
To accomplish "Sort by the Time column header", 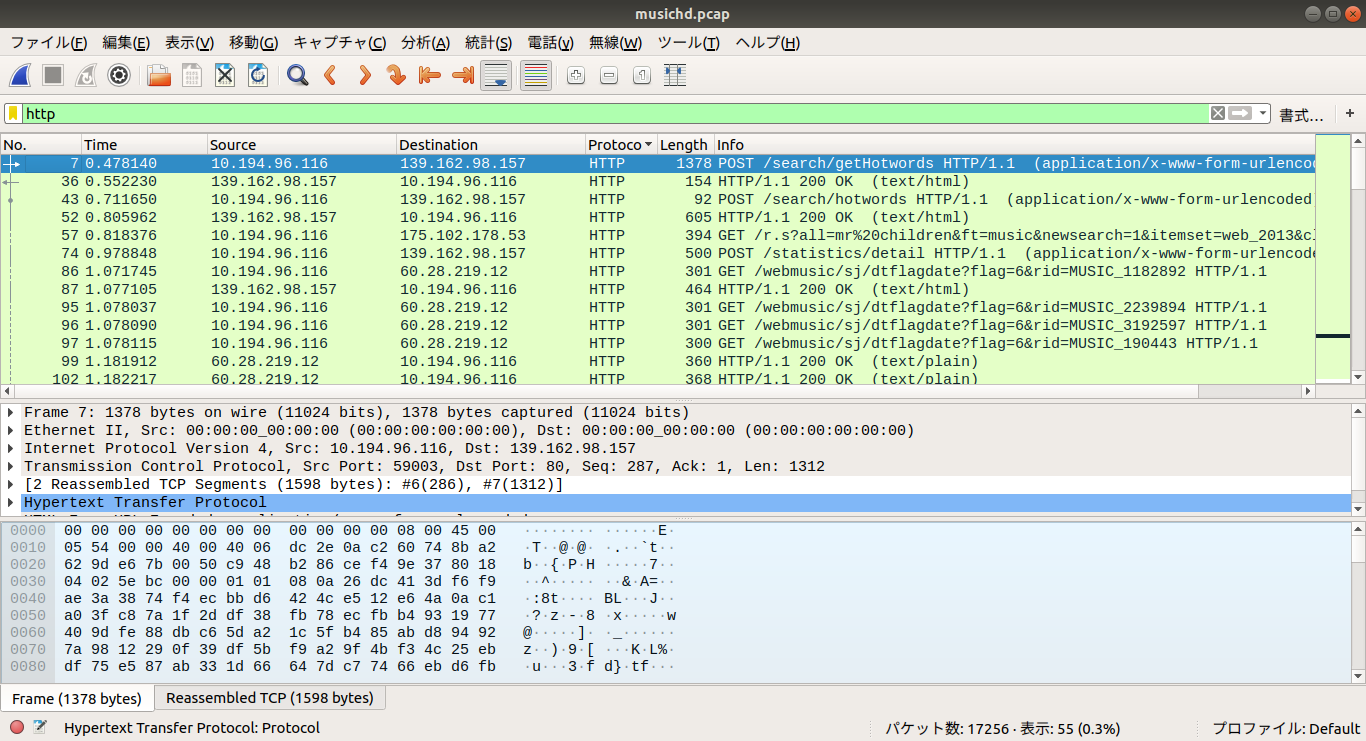I will pos(144,145).
